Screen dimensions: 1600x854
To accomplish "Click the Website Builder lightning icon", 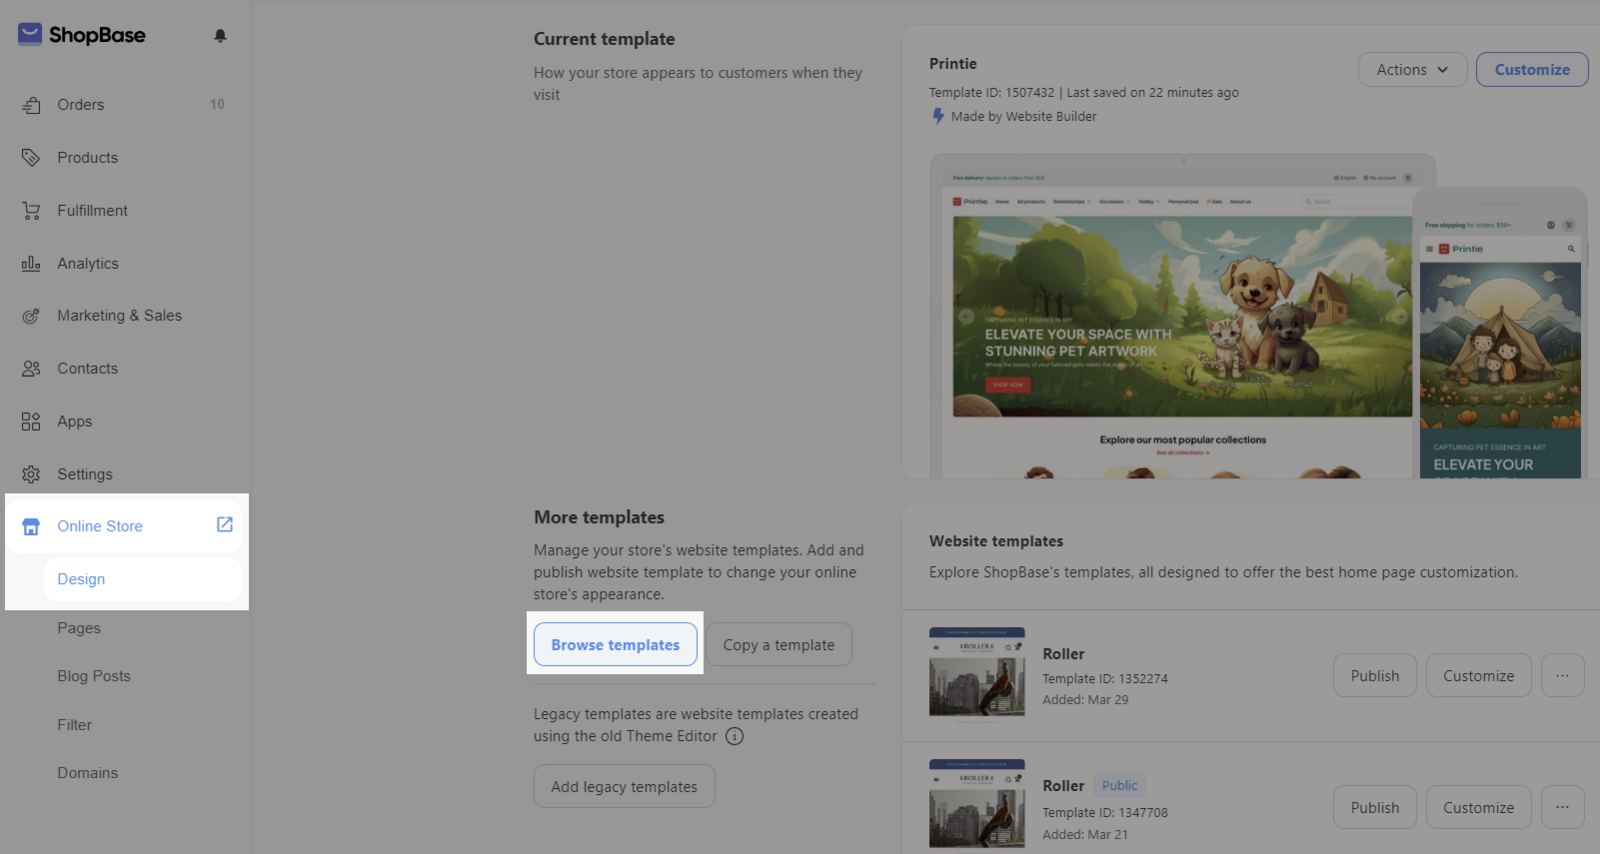I will coord(938,116).
